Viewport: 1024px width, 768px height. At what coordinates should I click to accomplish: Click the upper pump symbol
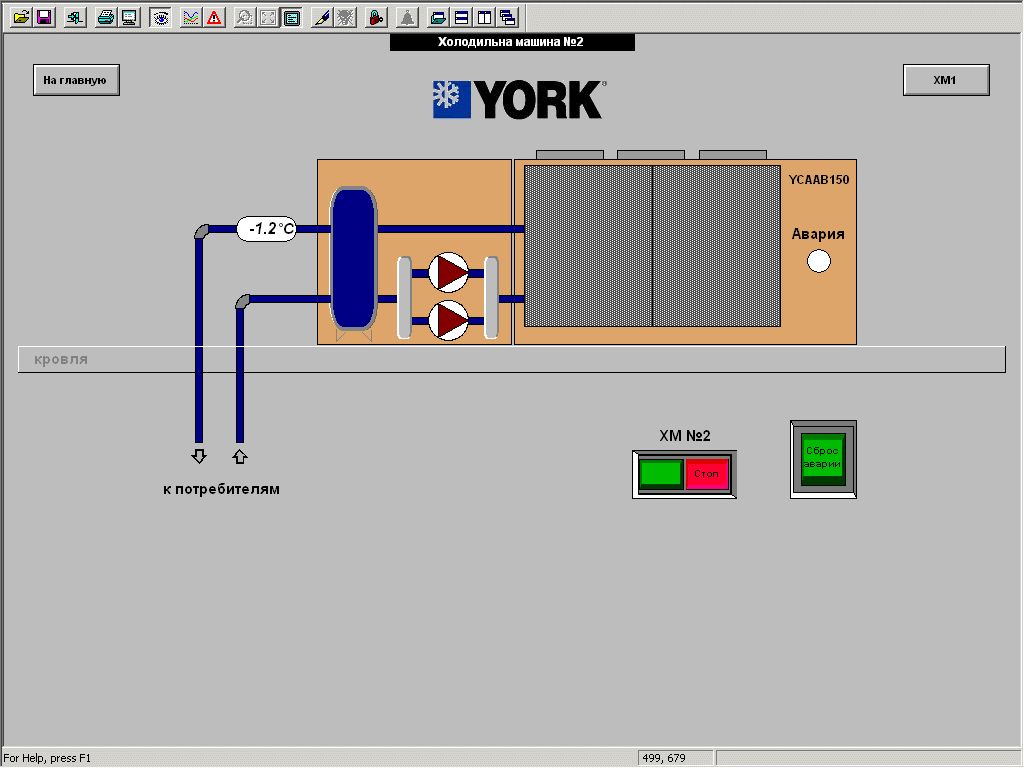pos(449,272)
